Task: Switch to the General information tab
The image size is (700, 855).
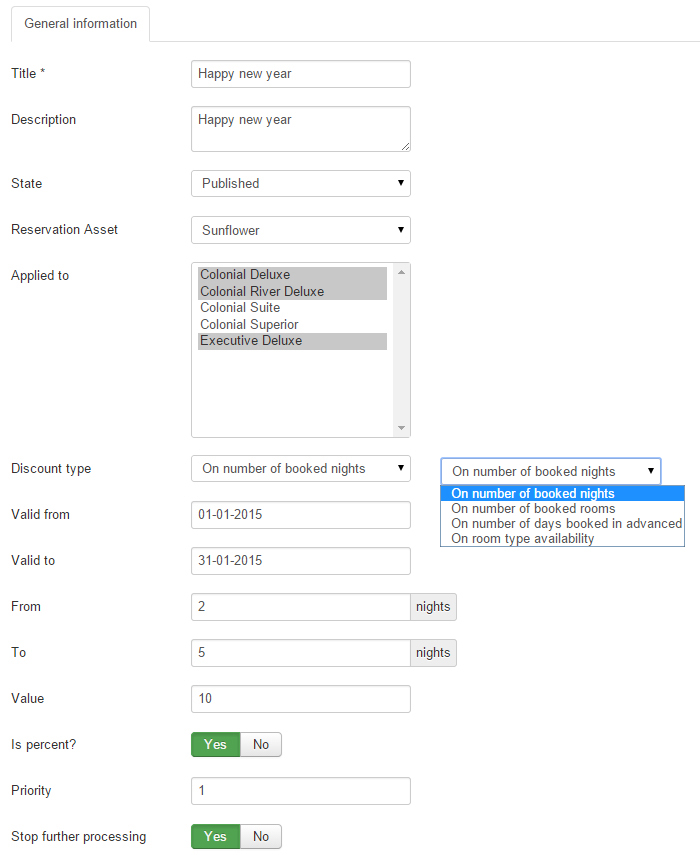Action: [80, 24]
